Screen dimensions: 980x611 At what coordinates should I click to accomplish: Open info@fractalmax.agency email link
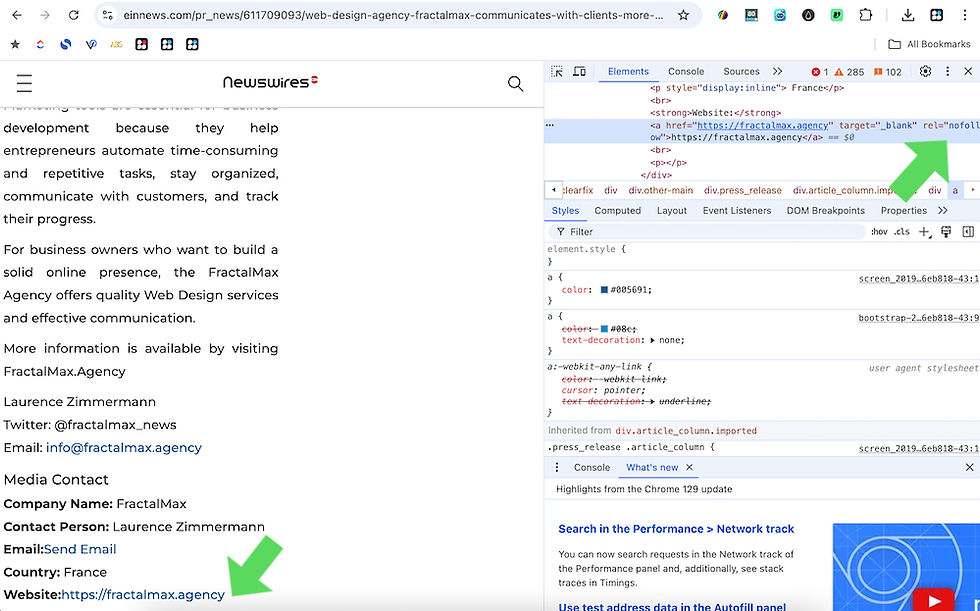click(124, 447)
